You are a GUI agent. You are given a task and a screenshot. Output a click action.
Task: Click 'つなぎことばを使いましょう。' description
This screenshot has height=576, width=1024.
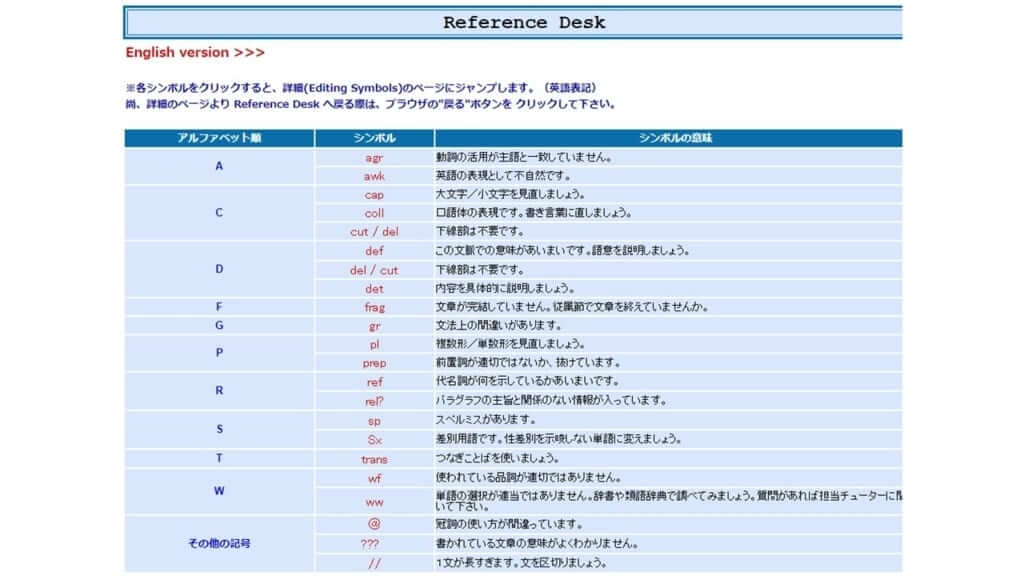tap(498, 458)
